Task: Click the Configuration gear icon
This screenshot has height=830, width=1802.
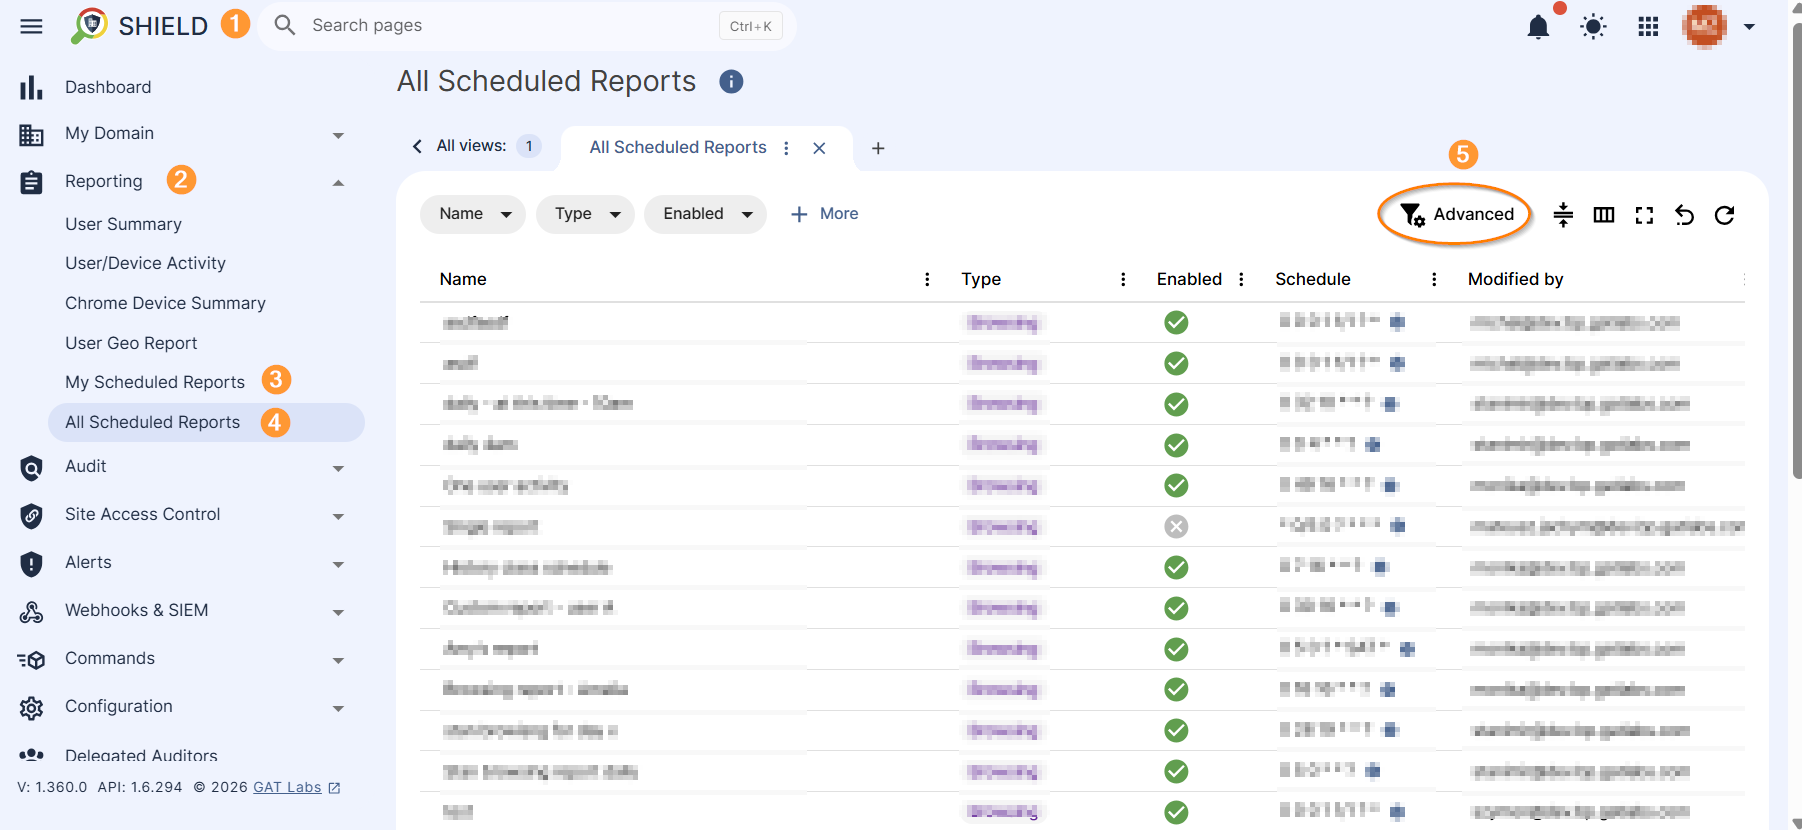Action: [x=32, y=708]
